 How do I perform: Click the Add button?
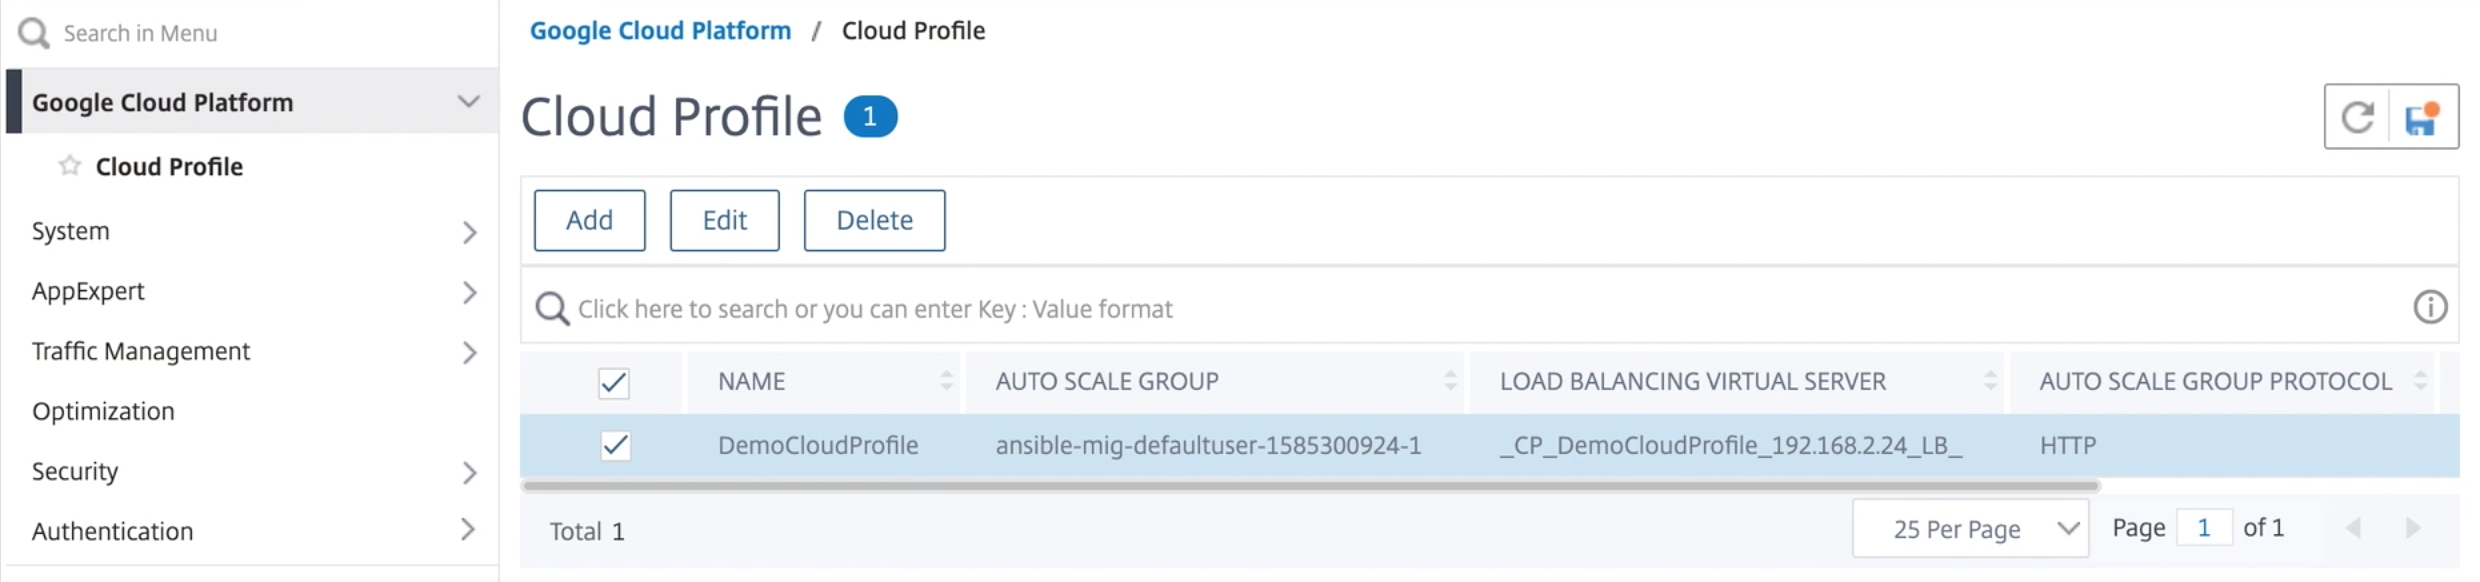tap(589, 220)
